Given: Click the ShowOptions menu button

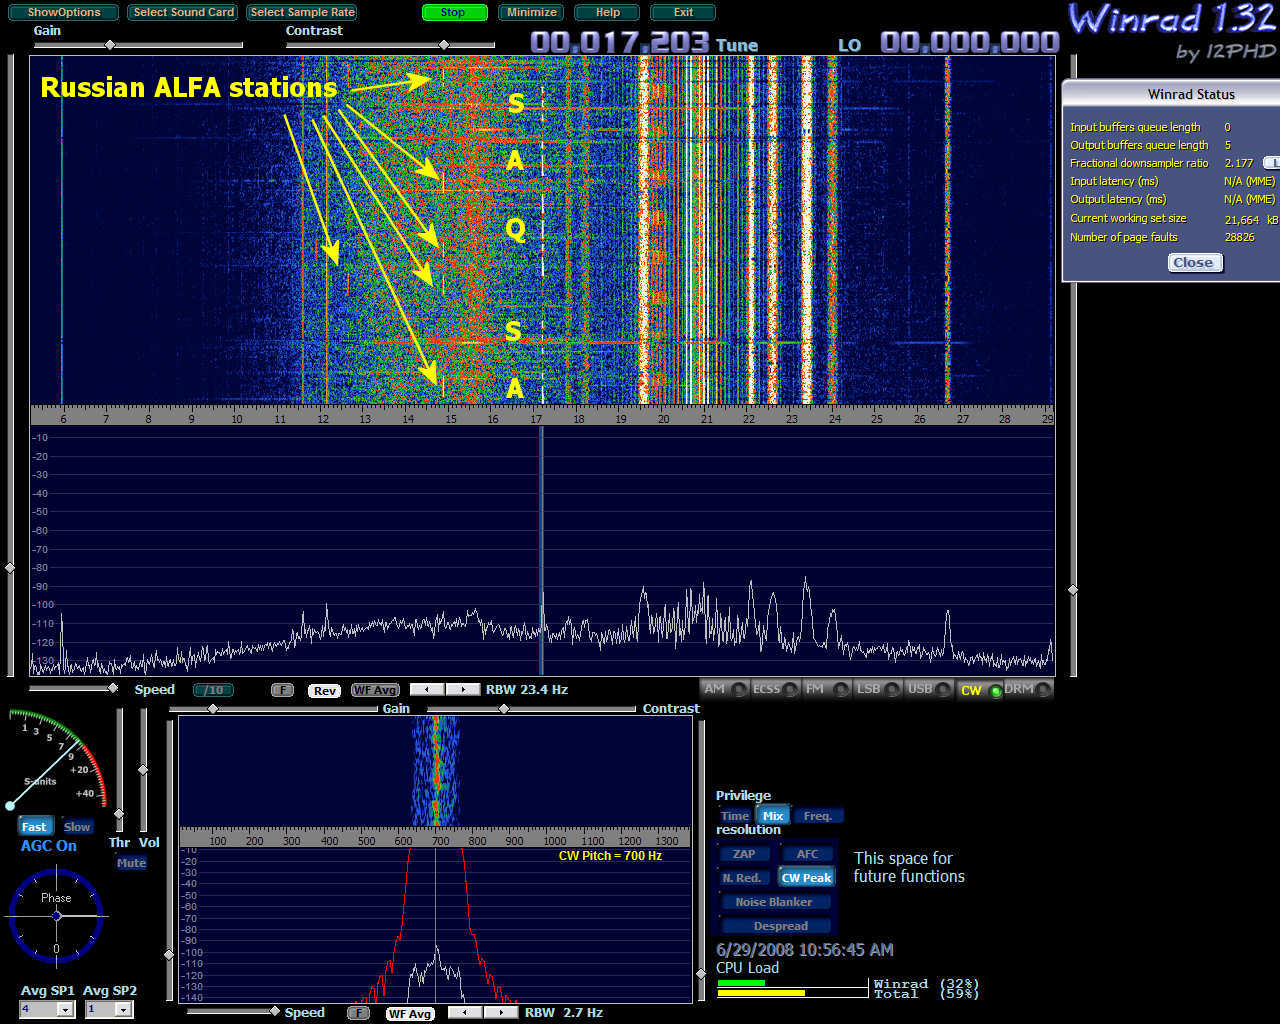Looking at the screenshot, I should (64, 12).
